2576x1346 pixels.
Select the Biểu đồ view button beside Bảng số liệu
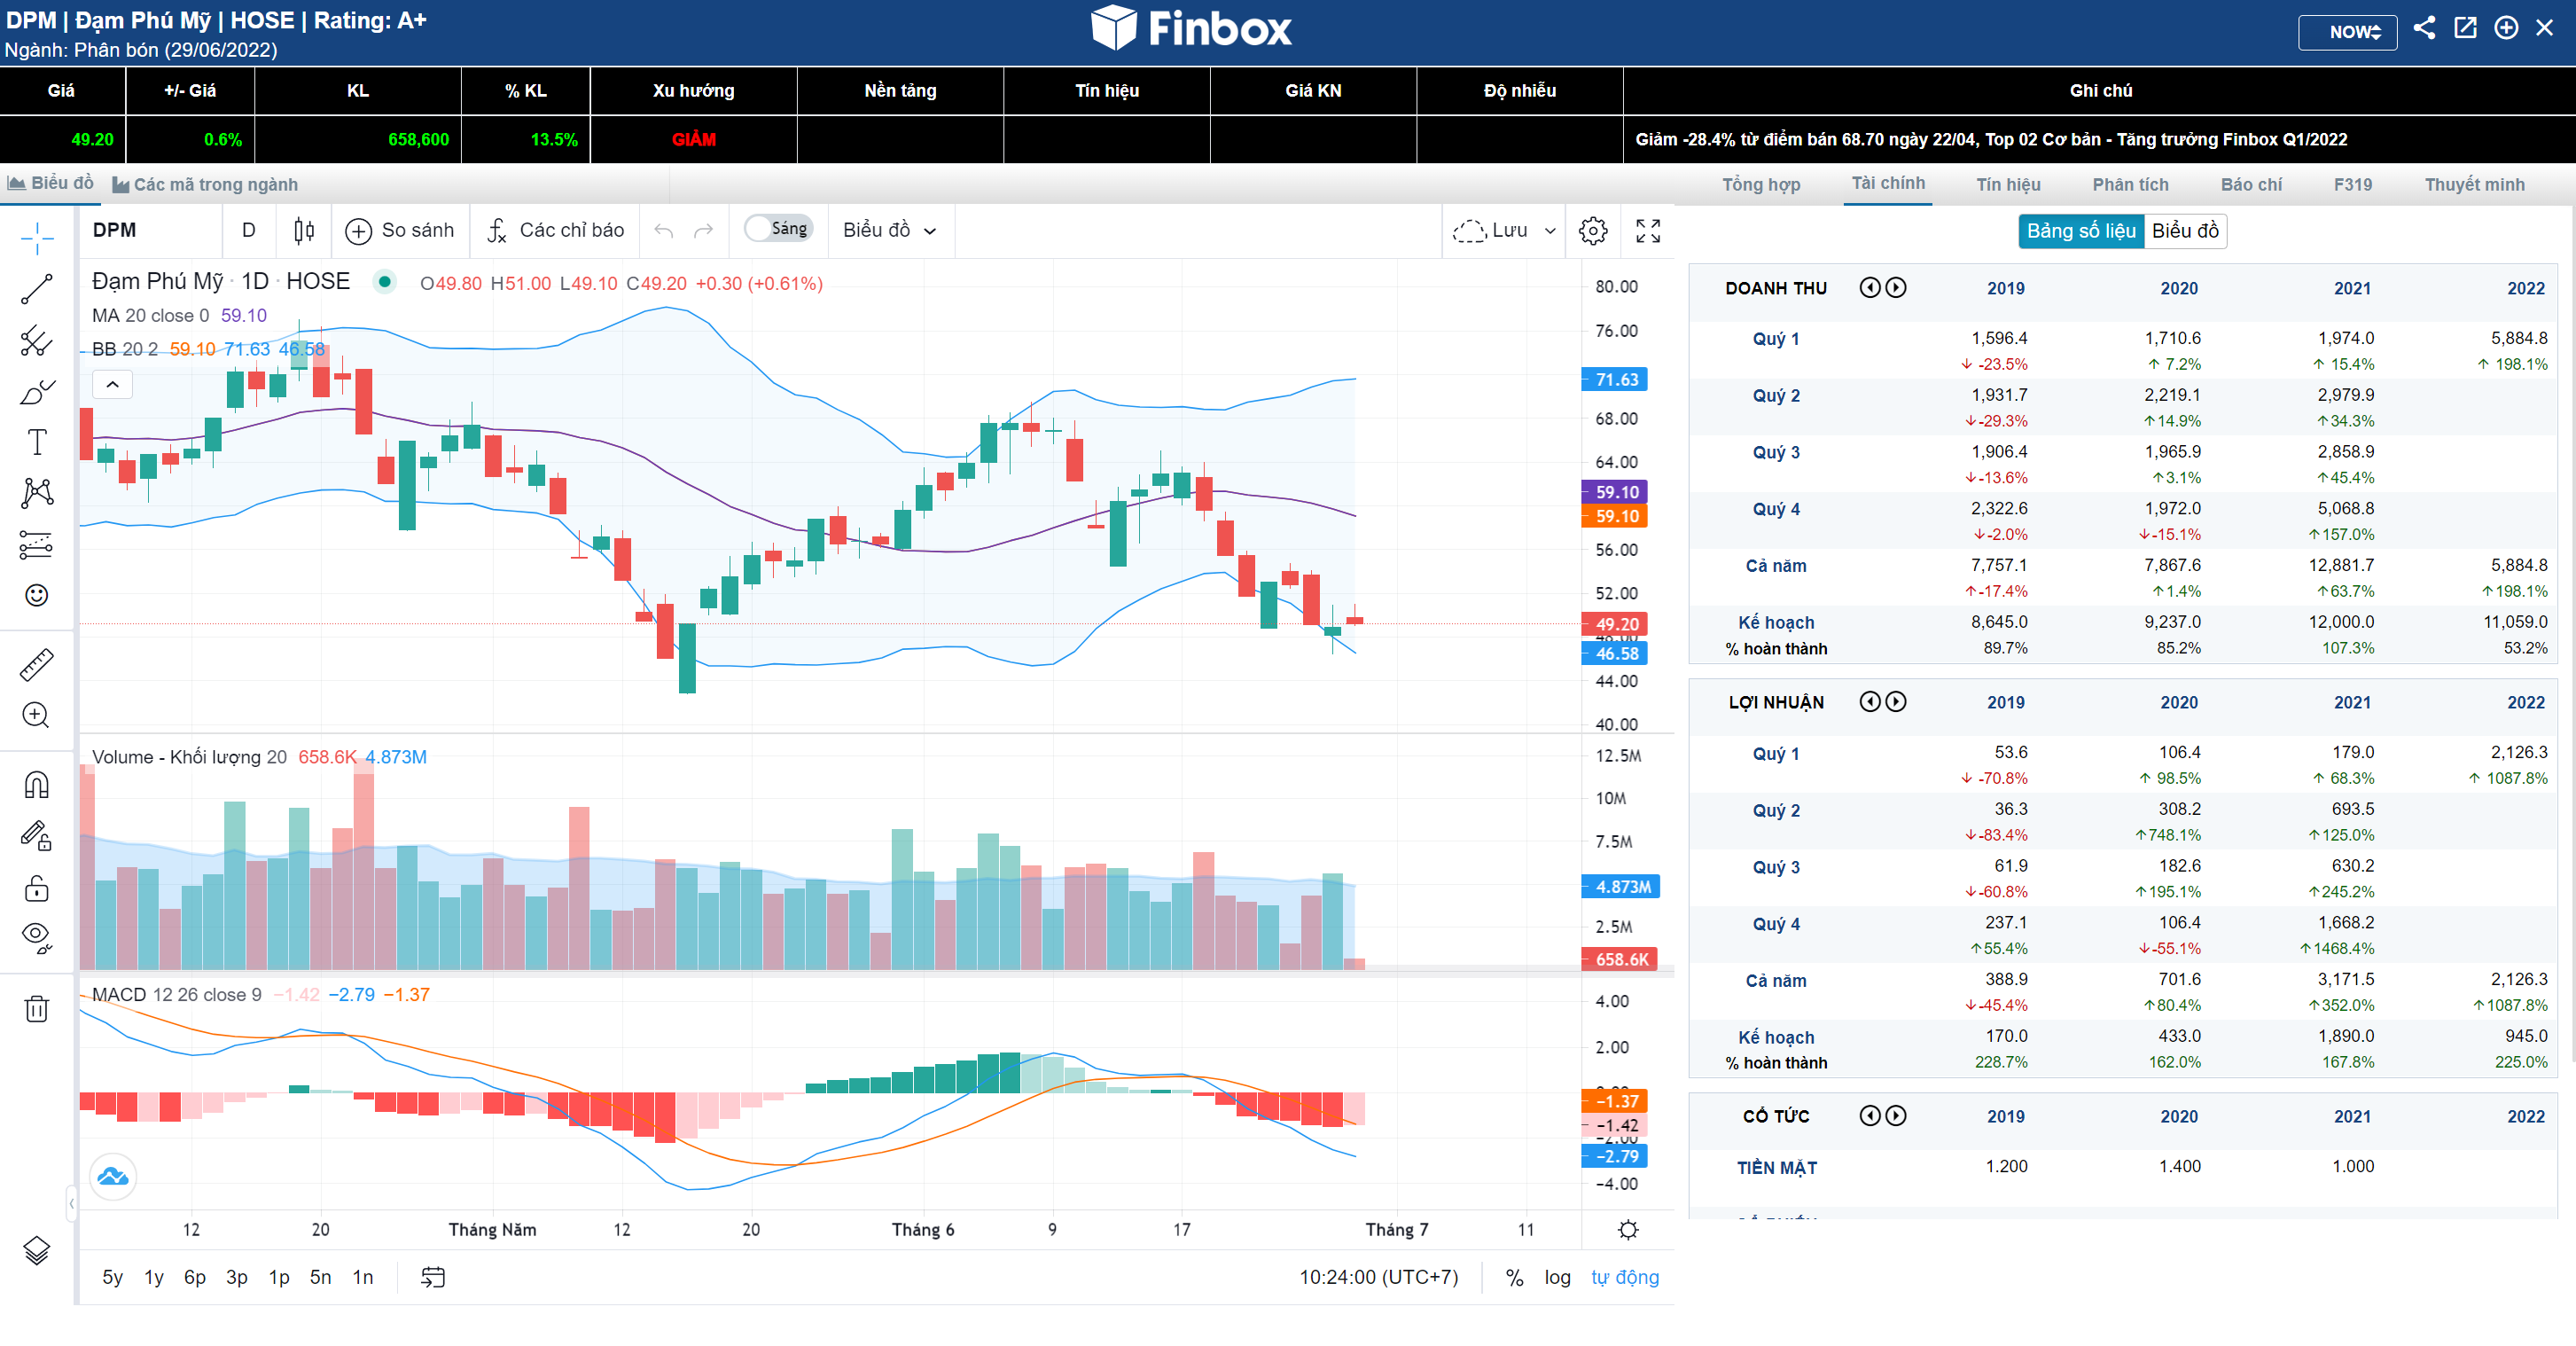(x=2185, y=231)
